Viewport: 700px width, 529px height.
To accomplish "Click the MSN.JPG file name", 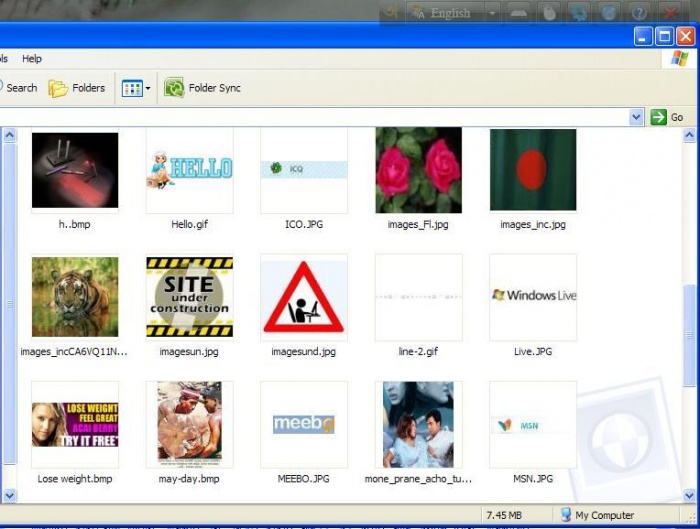I will click(533, 479).
